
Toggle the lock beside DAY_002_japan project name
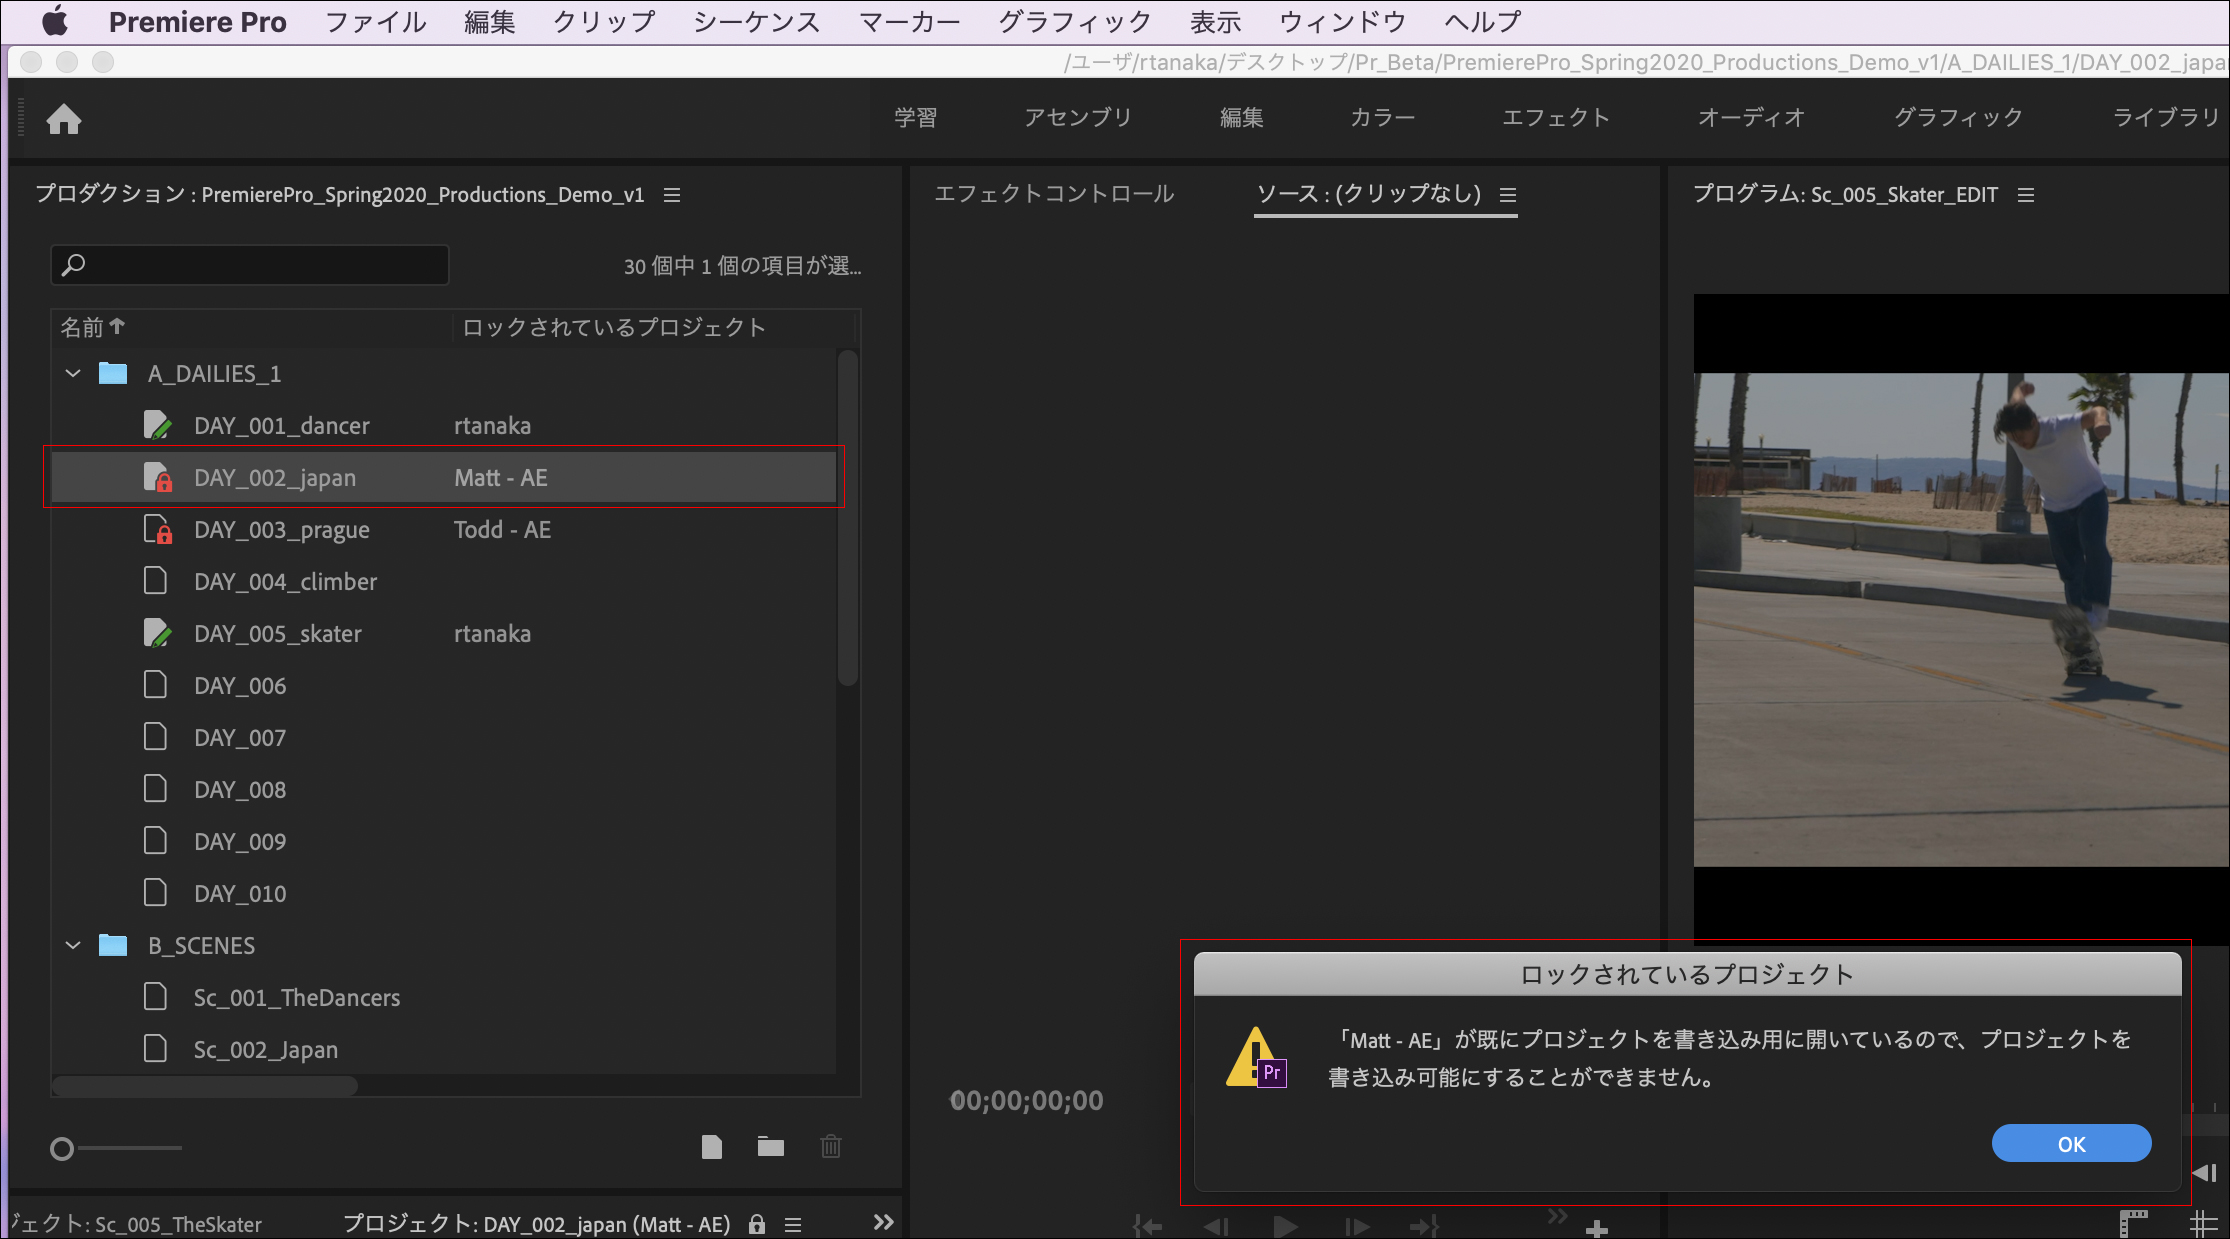click(756, 1224)
